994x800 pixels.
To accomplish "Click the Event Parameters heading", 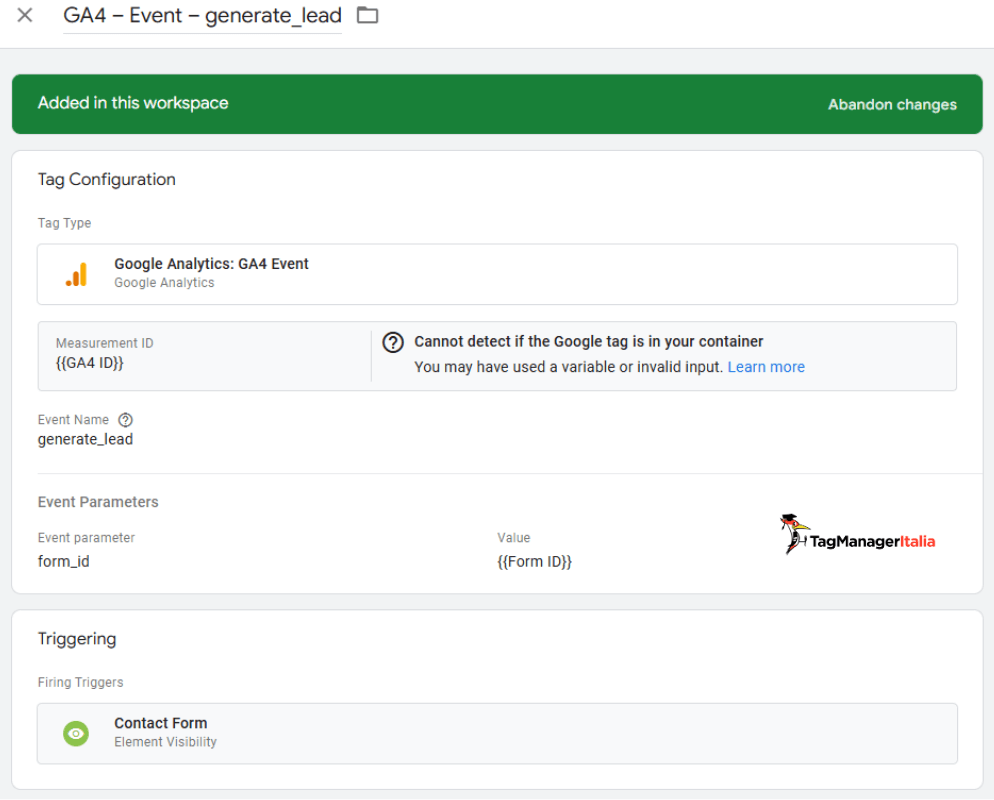I will 98,502.
